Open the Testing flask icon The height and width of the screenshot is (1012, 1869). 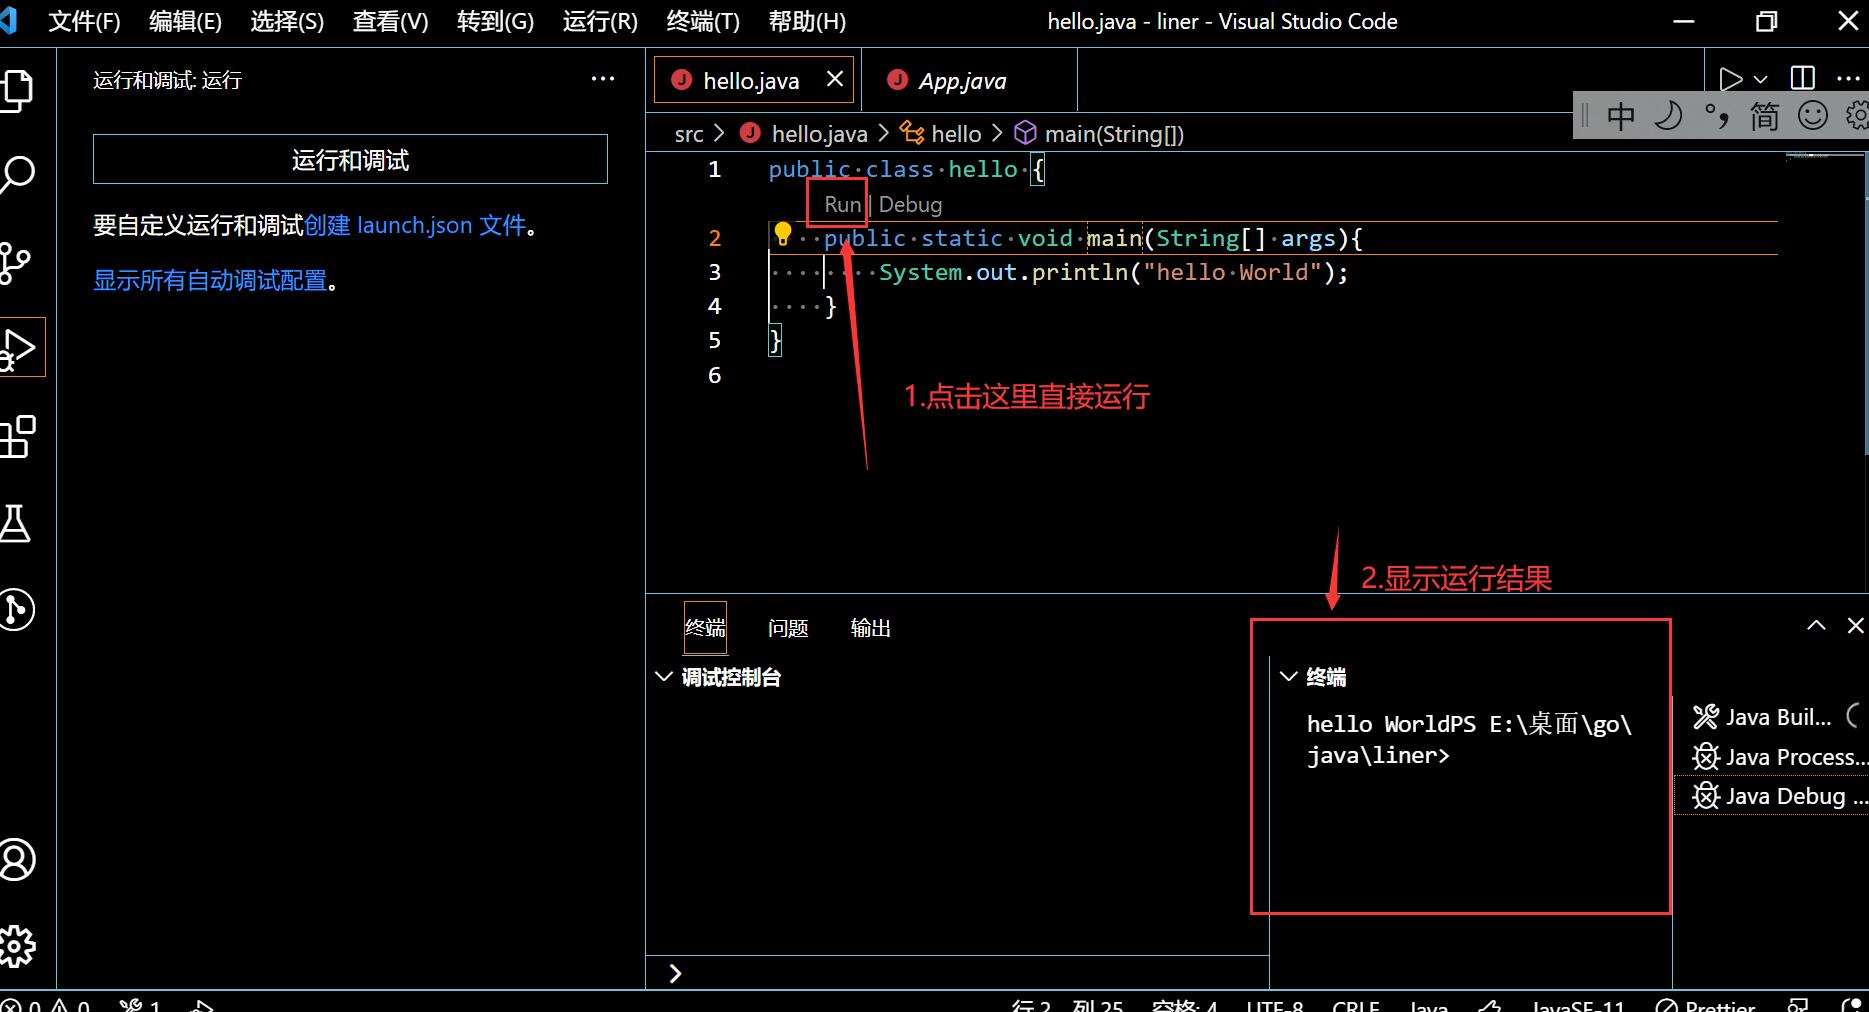tap(20, 523)
